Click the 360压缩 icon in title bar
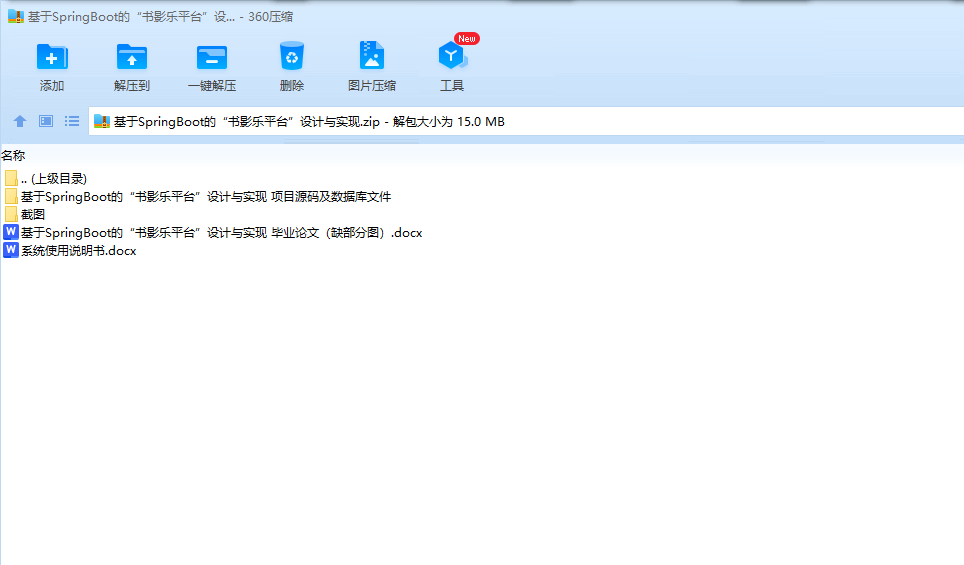Viewport: 964px width, 565px height. (16, 17)
